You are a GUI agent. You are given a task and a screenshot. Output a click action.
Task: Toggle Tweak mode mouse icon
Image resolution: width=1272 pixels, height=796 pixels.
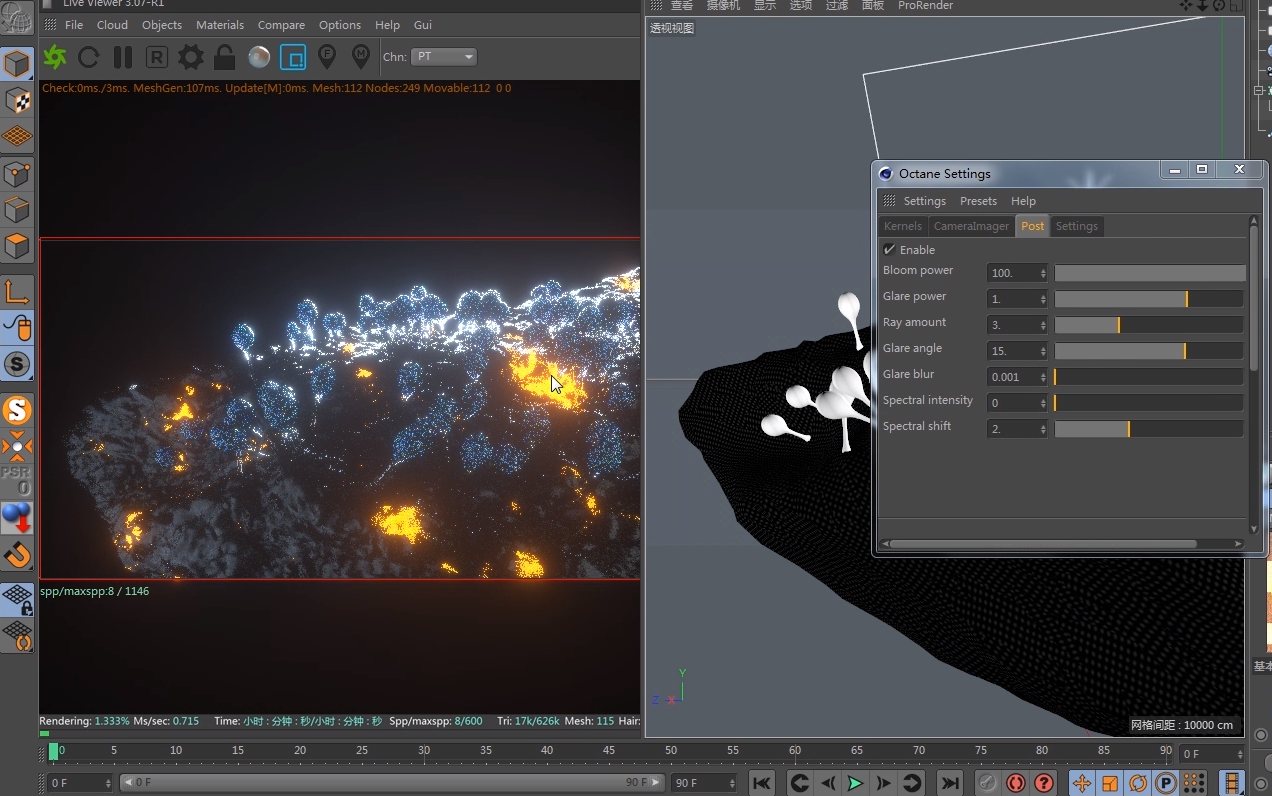pos(18,327)
